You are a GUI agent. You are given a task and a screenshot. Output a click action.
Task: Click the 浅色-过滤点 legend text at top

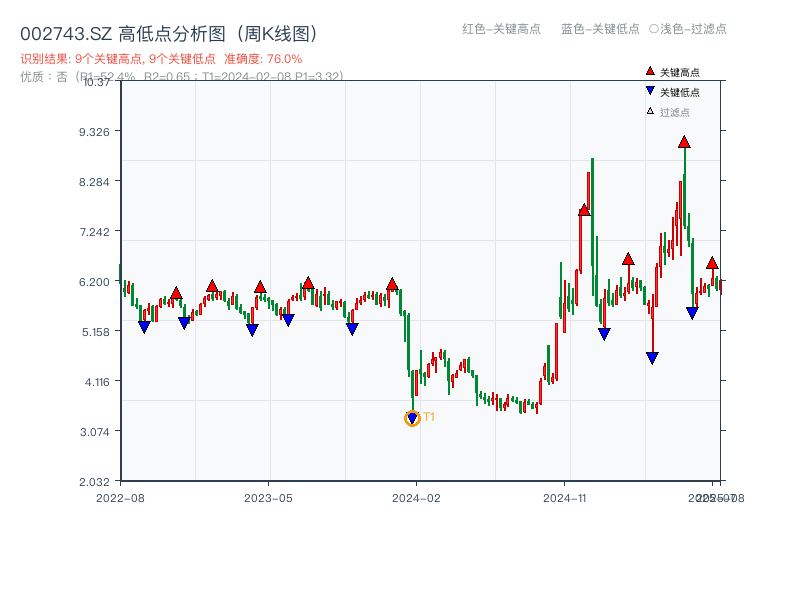(693, 29)
